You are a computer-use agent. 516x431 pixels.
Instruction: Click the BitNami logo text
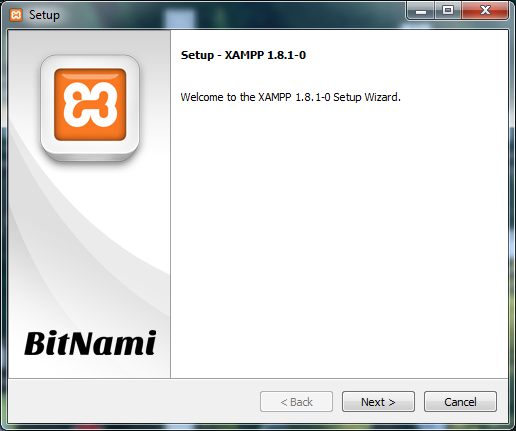click(x=90, y=343)
